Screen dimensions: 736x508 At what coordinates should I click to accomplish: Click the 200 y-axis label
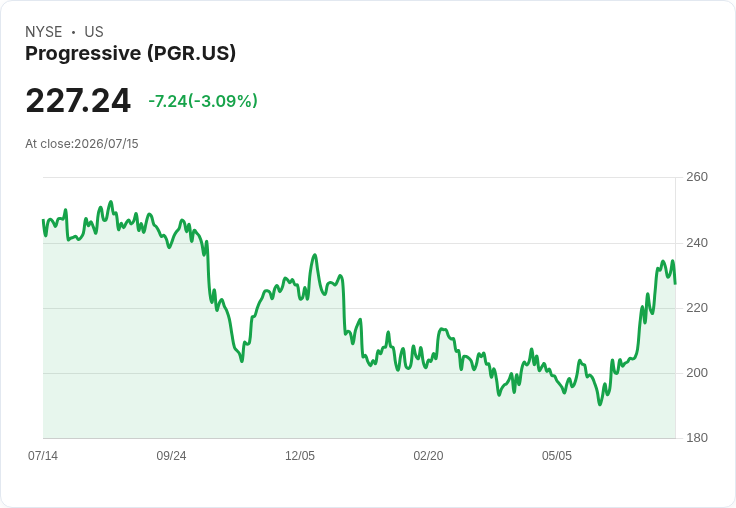point(697,373)
